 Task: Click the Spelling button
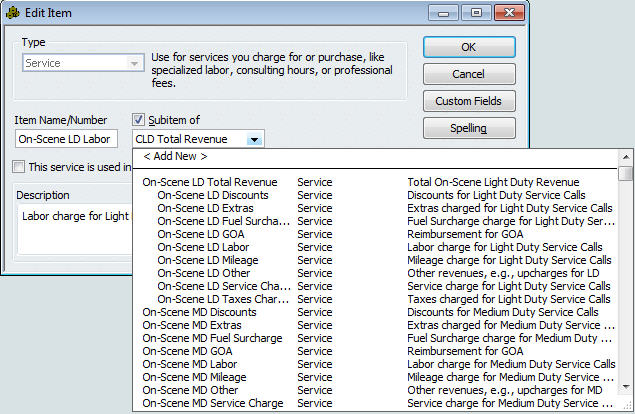468,128
